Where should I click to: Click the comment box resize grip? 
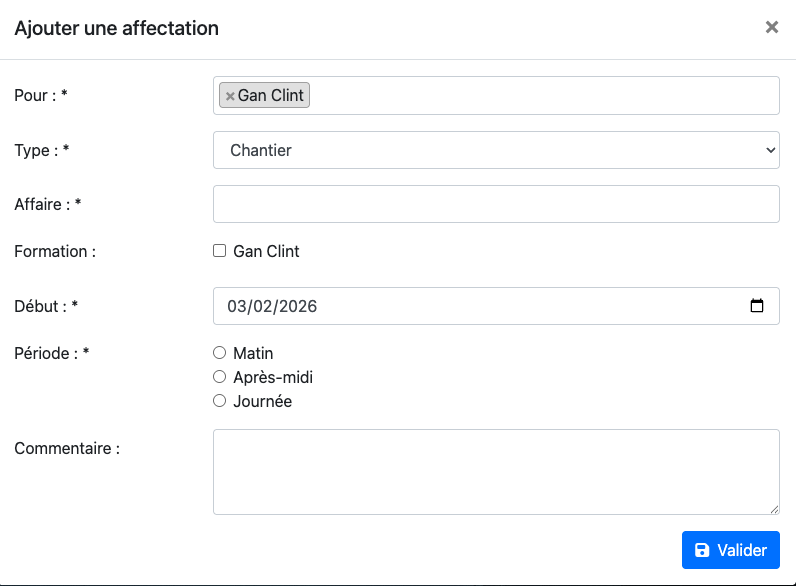coord(773,508)
